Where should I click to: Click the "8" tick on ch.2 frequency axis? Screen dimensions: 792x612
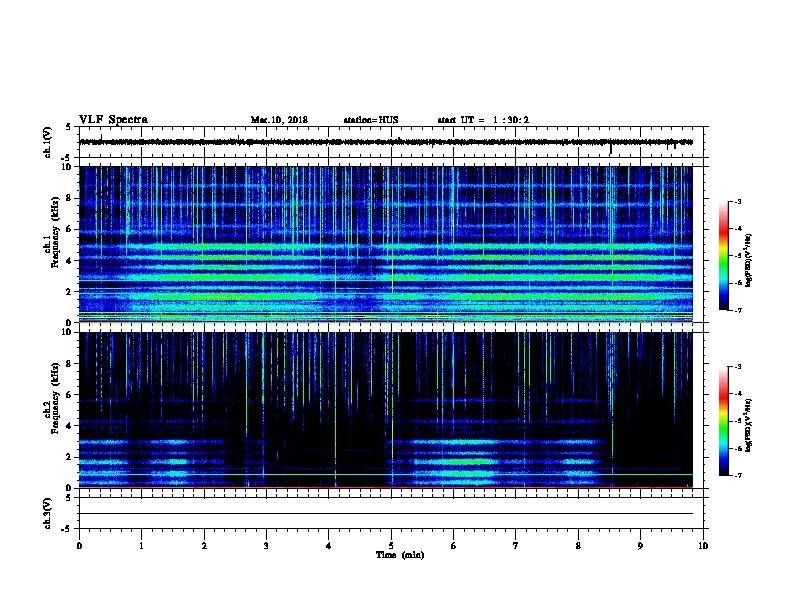pos(71,364)
